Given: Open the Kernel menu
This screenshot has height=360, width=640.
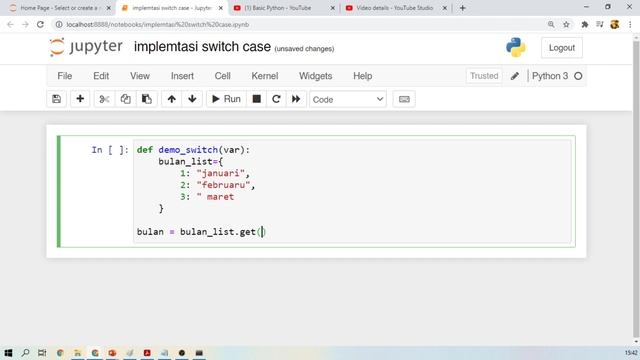Looking at the screenshot, I should tap(264, 76).
